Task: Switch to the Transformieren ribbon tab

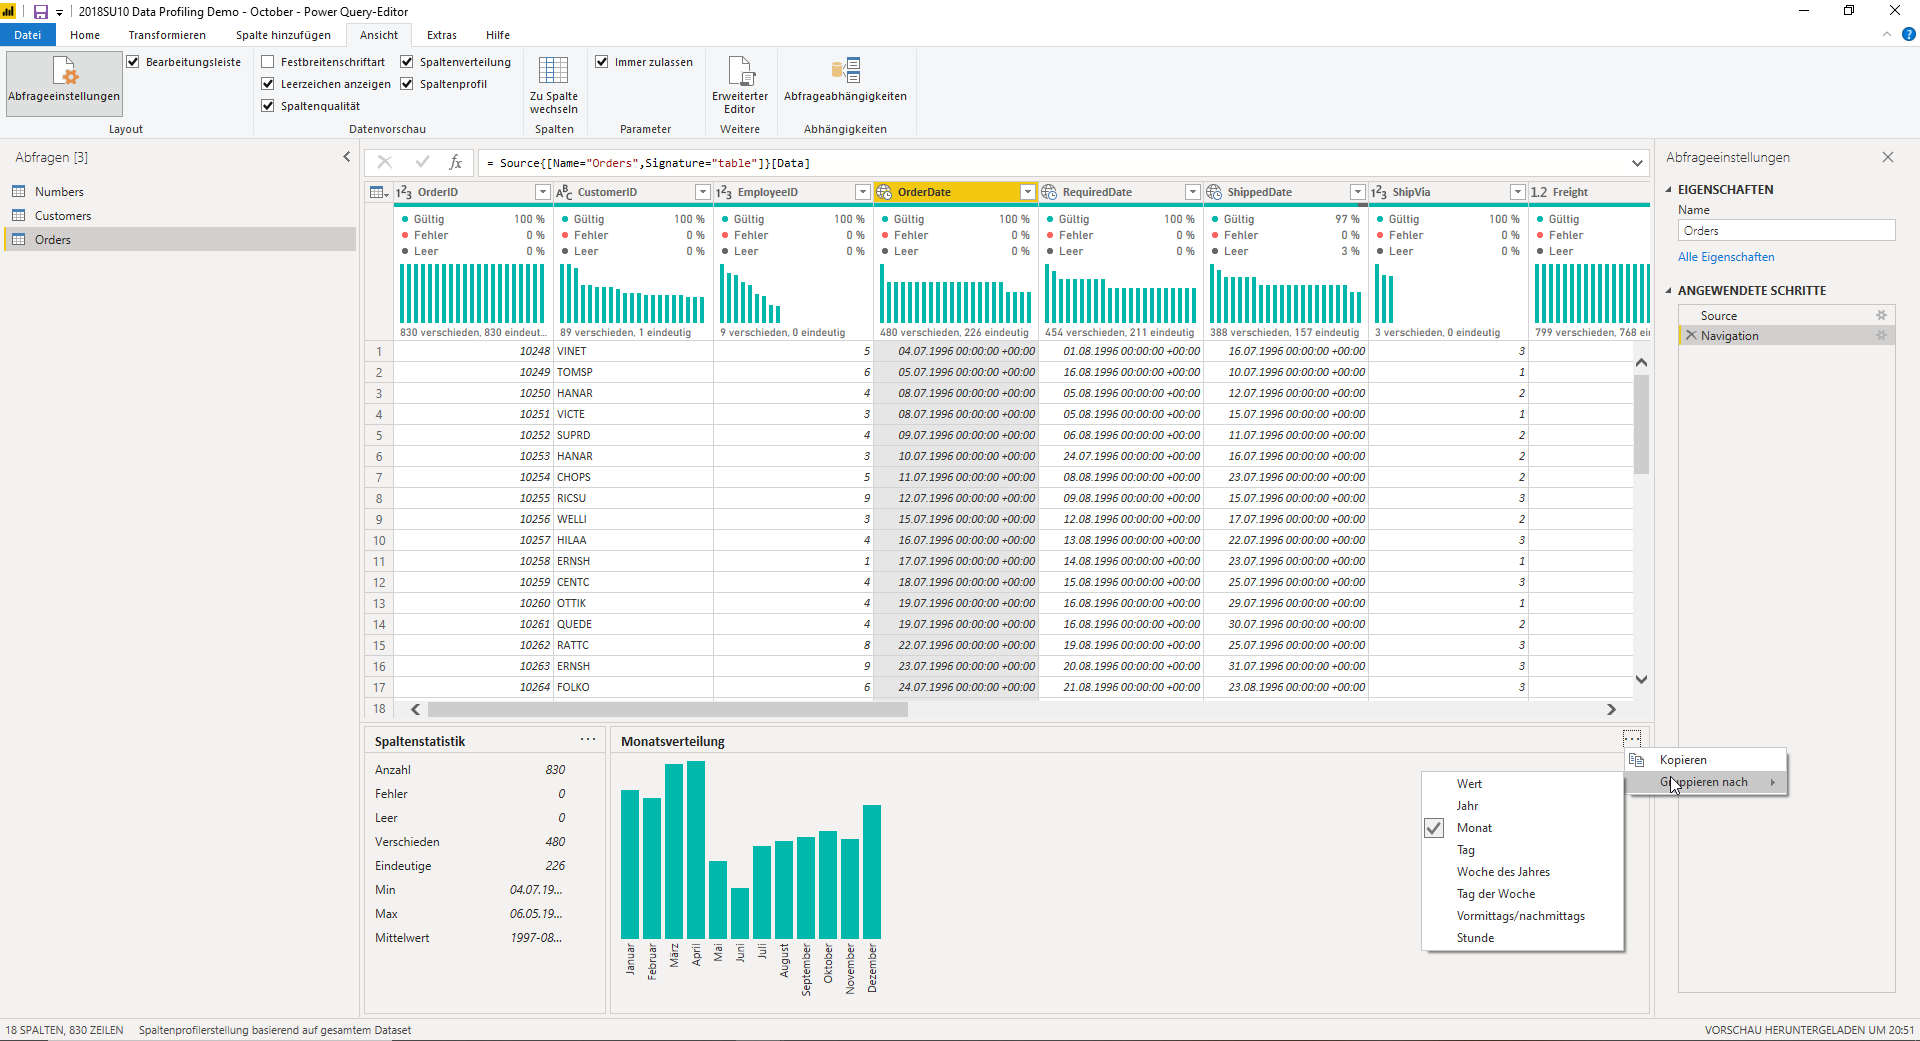Action: [167, 35]
